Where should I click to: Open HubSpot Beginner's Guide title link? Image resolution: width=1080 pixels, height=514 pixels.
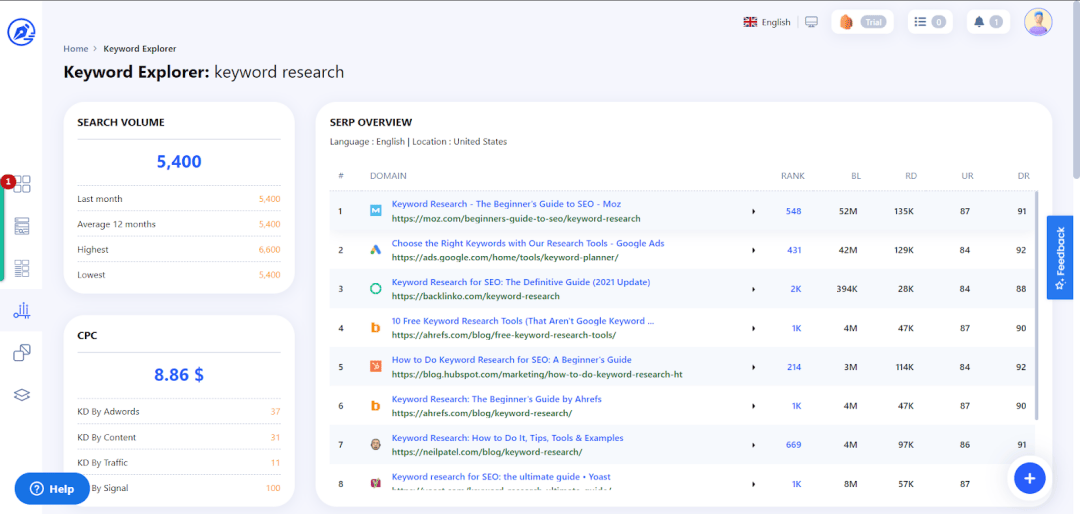(x=511, y=360)
